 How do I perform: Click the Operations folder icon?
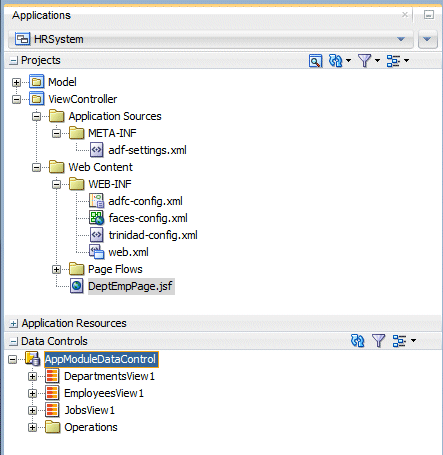pyautogui.click(x=52, y=427)
